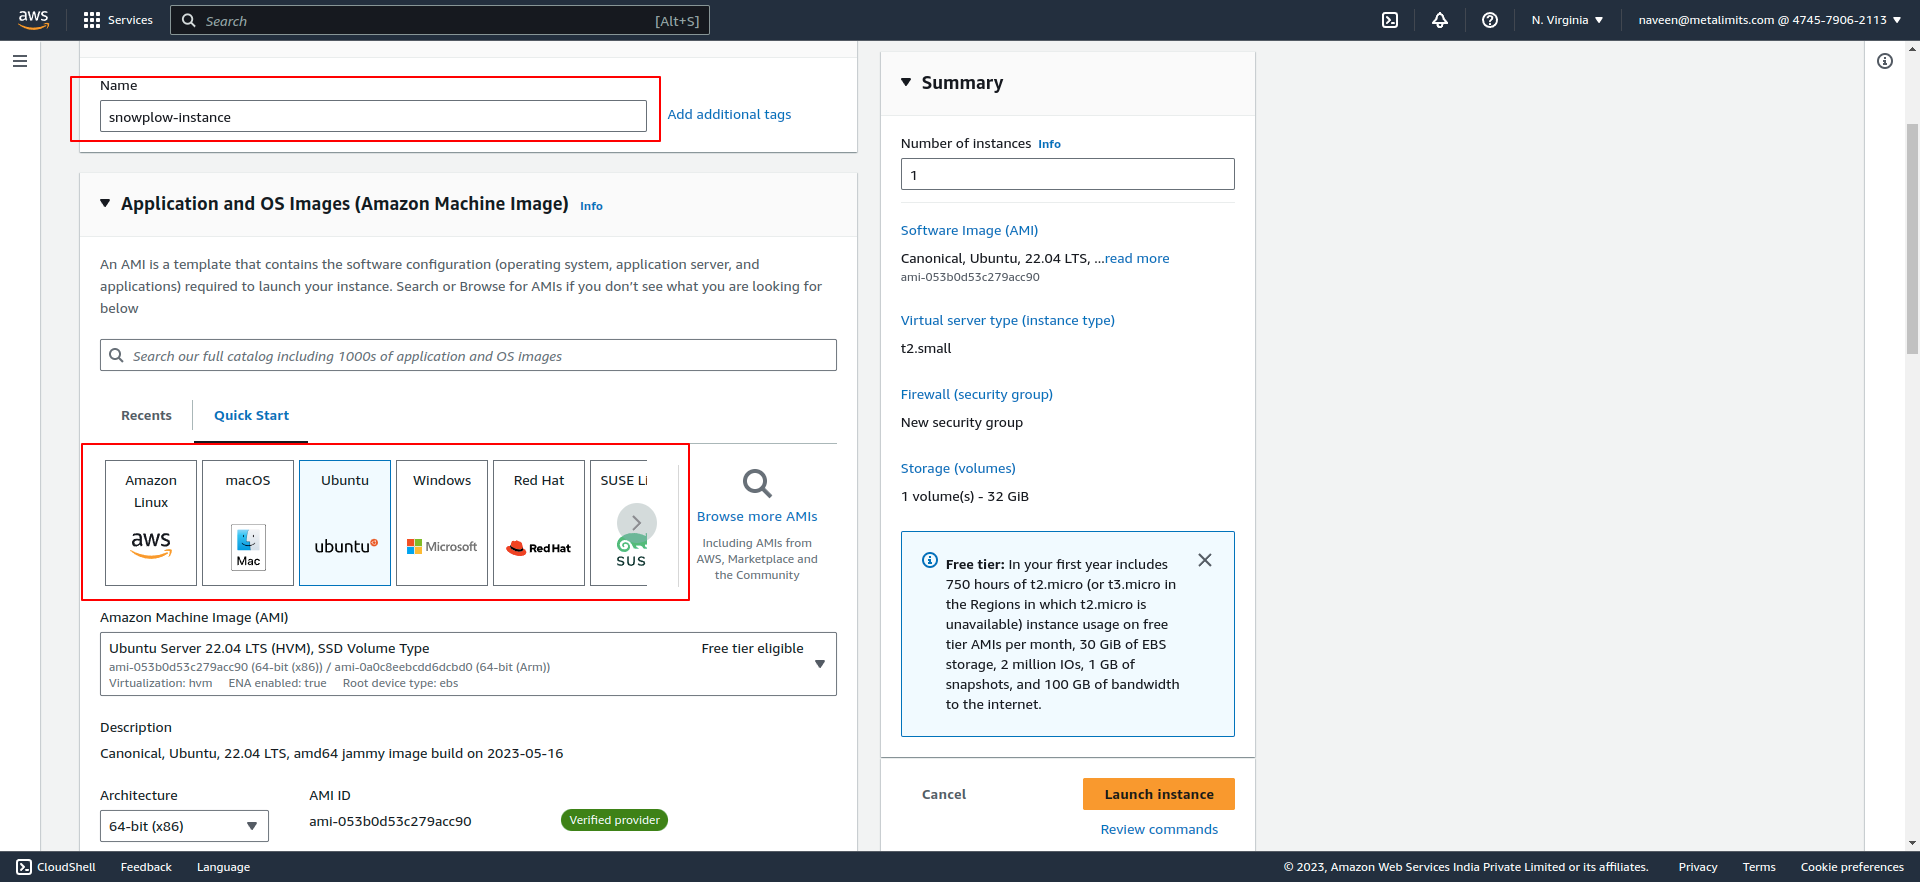The width and height of the screenshot is (1920, 882).
Task: Click the Launch instance button
Action: point(1159,794)
